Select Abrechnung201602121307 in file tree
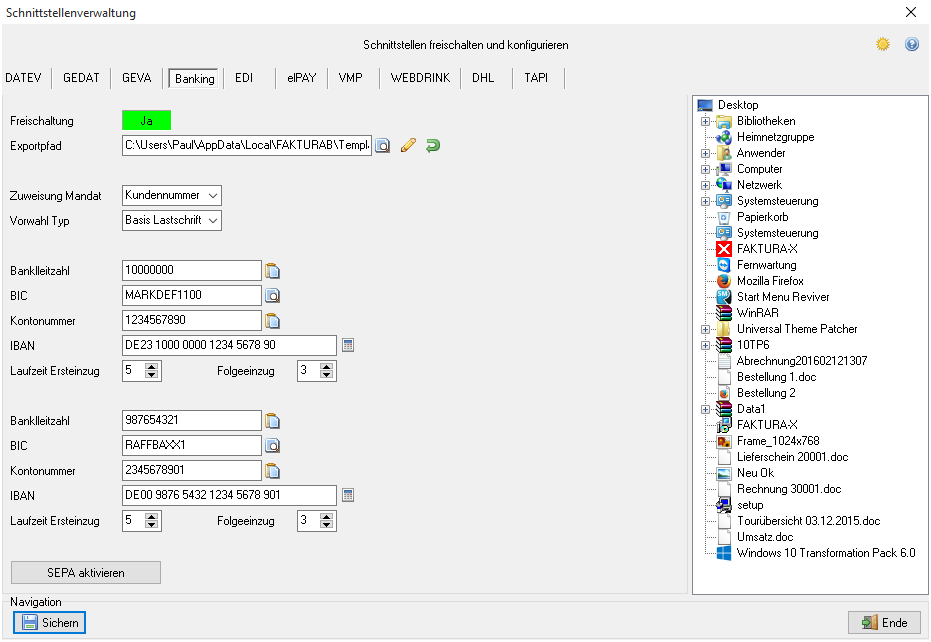 [x=802, y=361]
